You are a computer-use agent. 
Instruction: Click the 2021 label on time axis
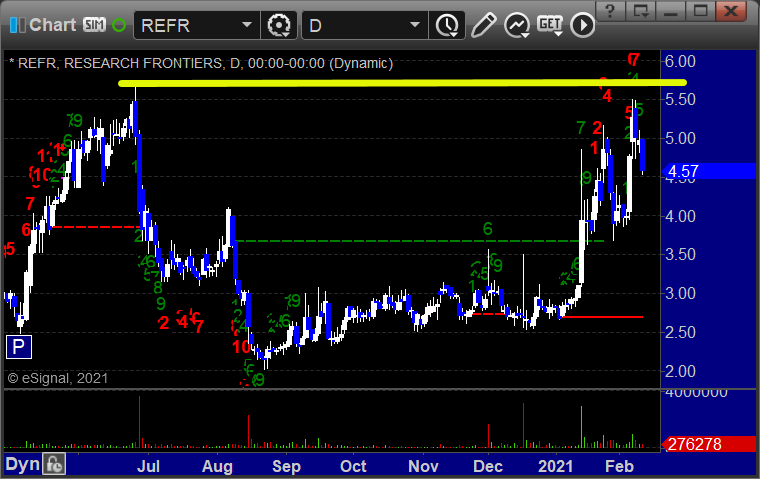point(555,466)
